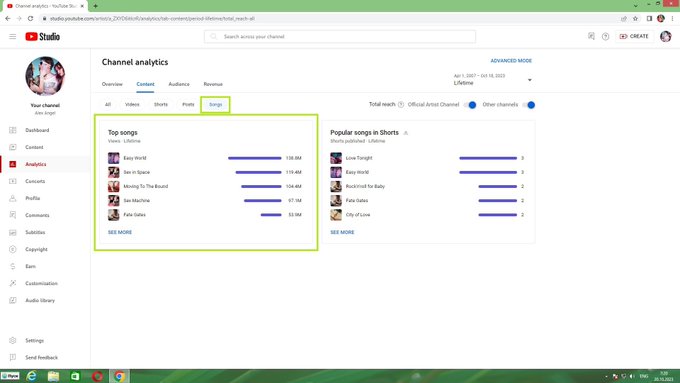Close the Channel analytics browser tab
This screenshot has height=383, width=680.
coord(82,6)
